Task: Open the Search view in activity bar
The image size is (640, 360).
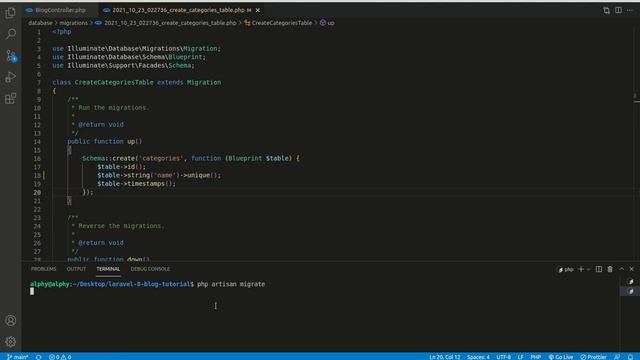Action: click(11, 33)
